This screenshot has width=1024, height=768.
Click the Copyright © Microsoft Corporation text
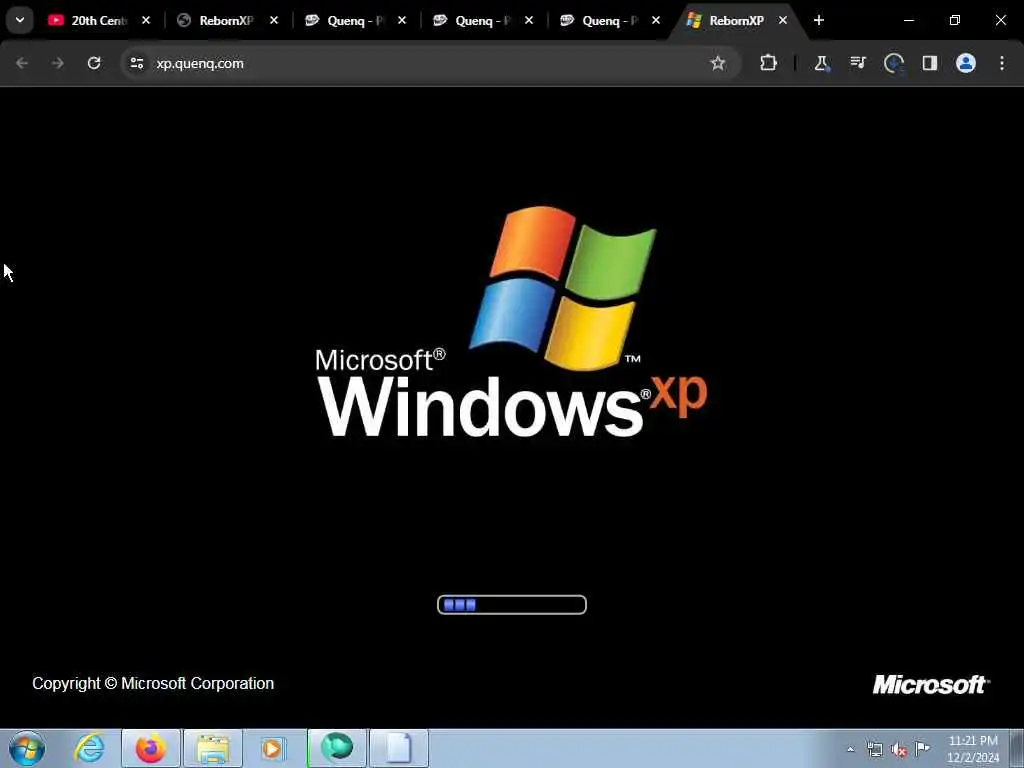153,684
